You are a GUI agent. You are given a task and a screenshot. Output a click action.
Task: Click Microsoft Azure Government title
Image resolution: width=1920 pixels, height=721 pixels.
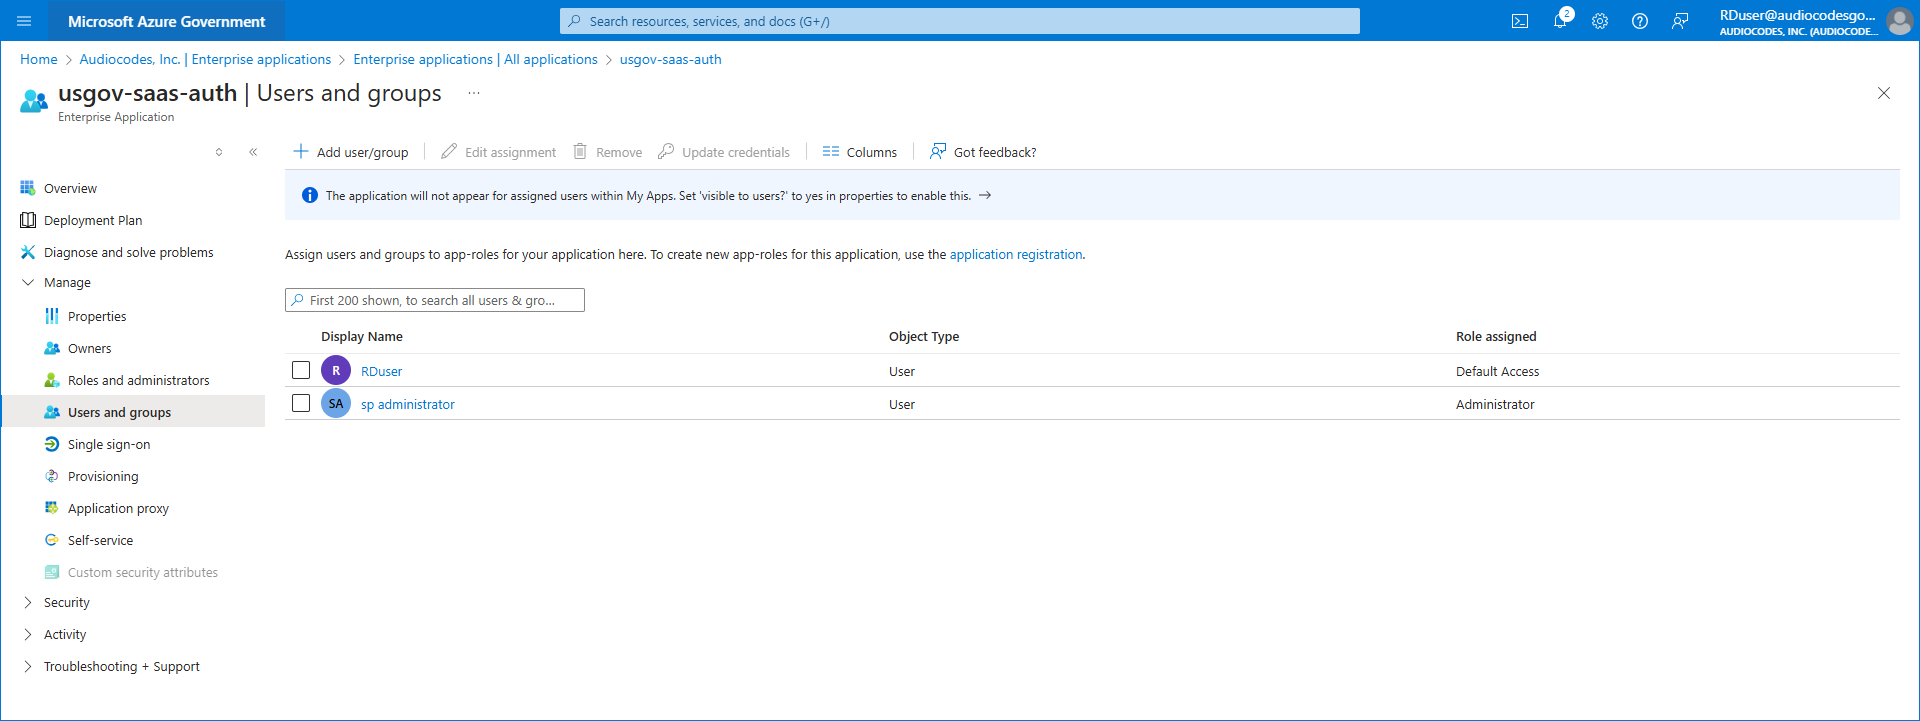pos(167,21)
